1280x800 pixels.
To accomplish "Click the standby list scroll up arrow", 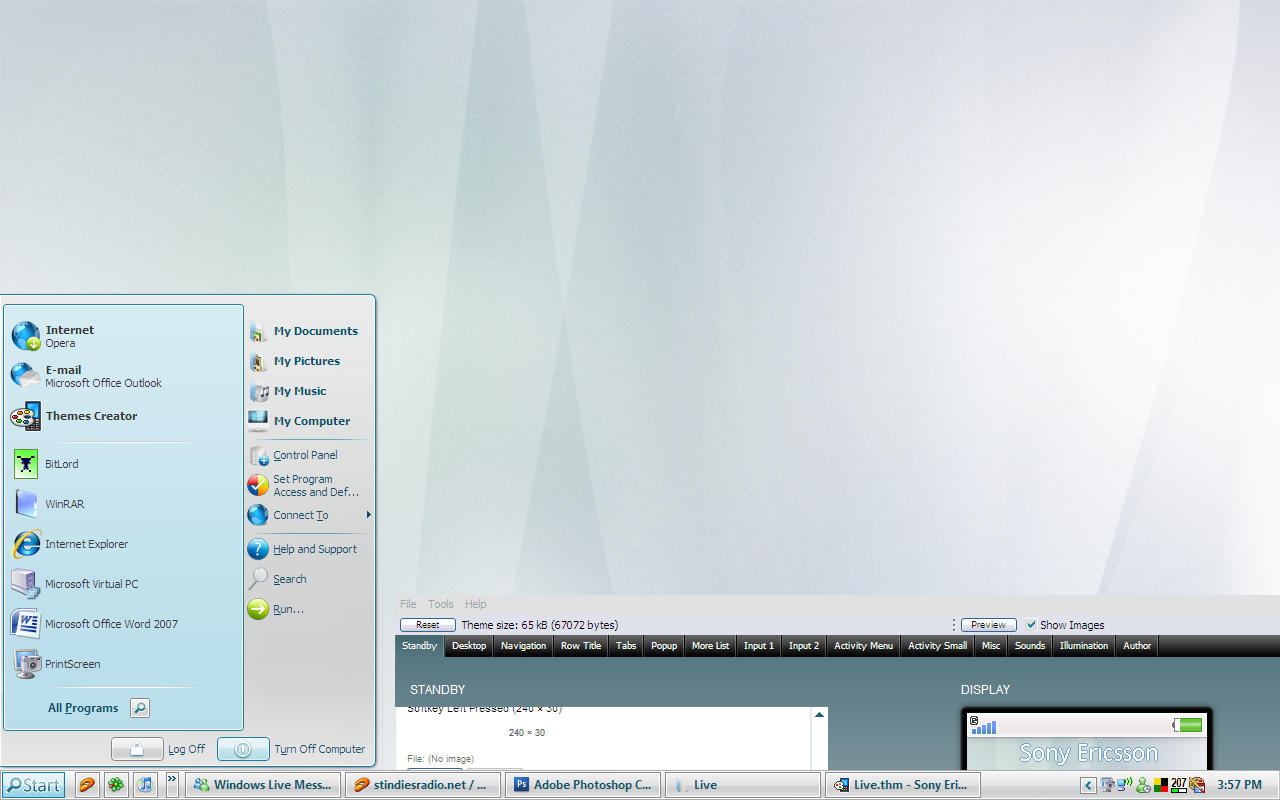I will [x=820, y=715].
